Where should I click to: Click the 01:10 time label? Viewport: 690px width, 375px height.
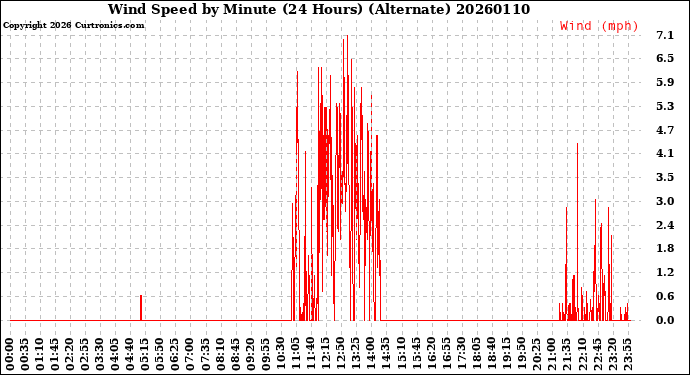(40, 354)
